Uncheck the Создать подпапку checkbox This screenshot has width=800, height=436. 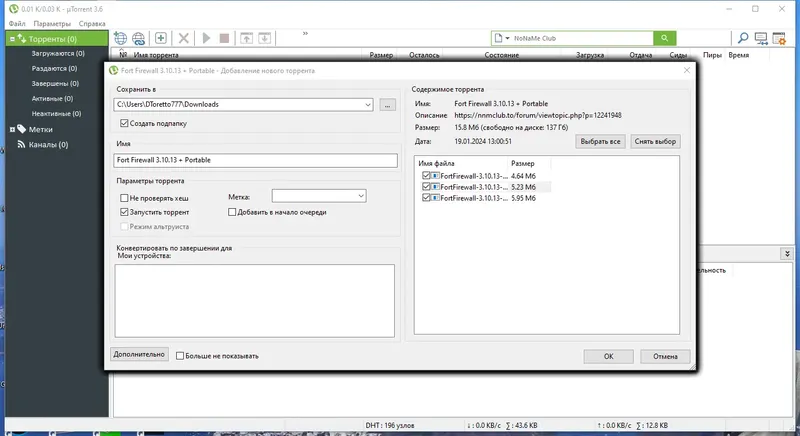click(x=124, y=123)
